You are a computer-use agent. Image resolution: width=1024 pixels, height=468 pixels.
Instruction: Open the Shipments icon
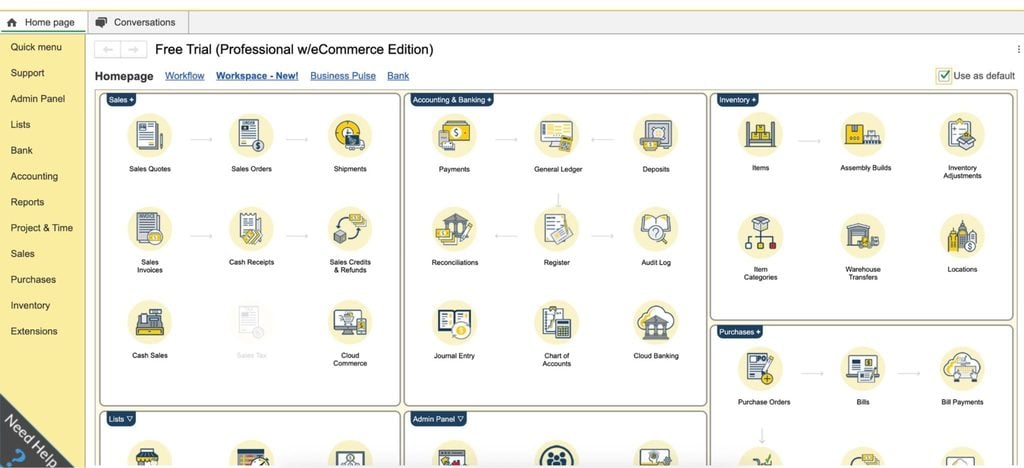click(x=350, y=136)
